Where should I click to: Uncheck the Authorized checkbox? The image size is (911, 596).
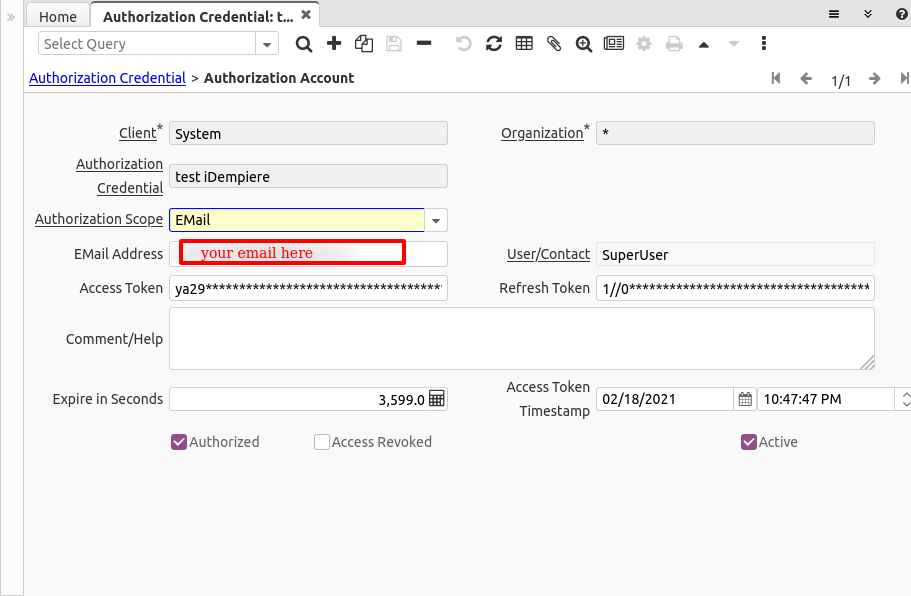click(x=180, y=442)
